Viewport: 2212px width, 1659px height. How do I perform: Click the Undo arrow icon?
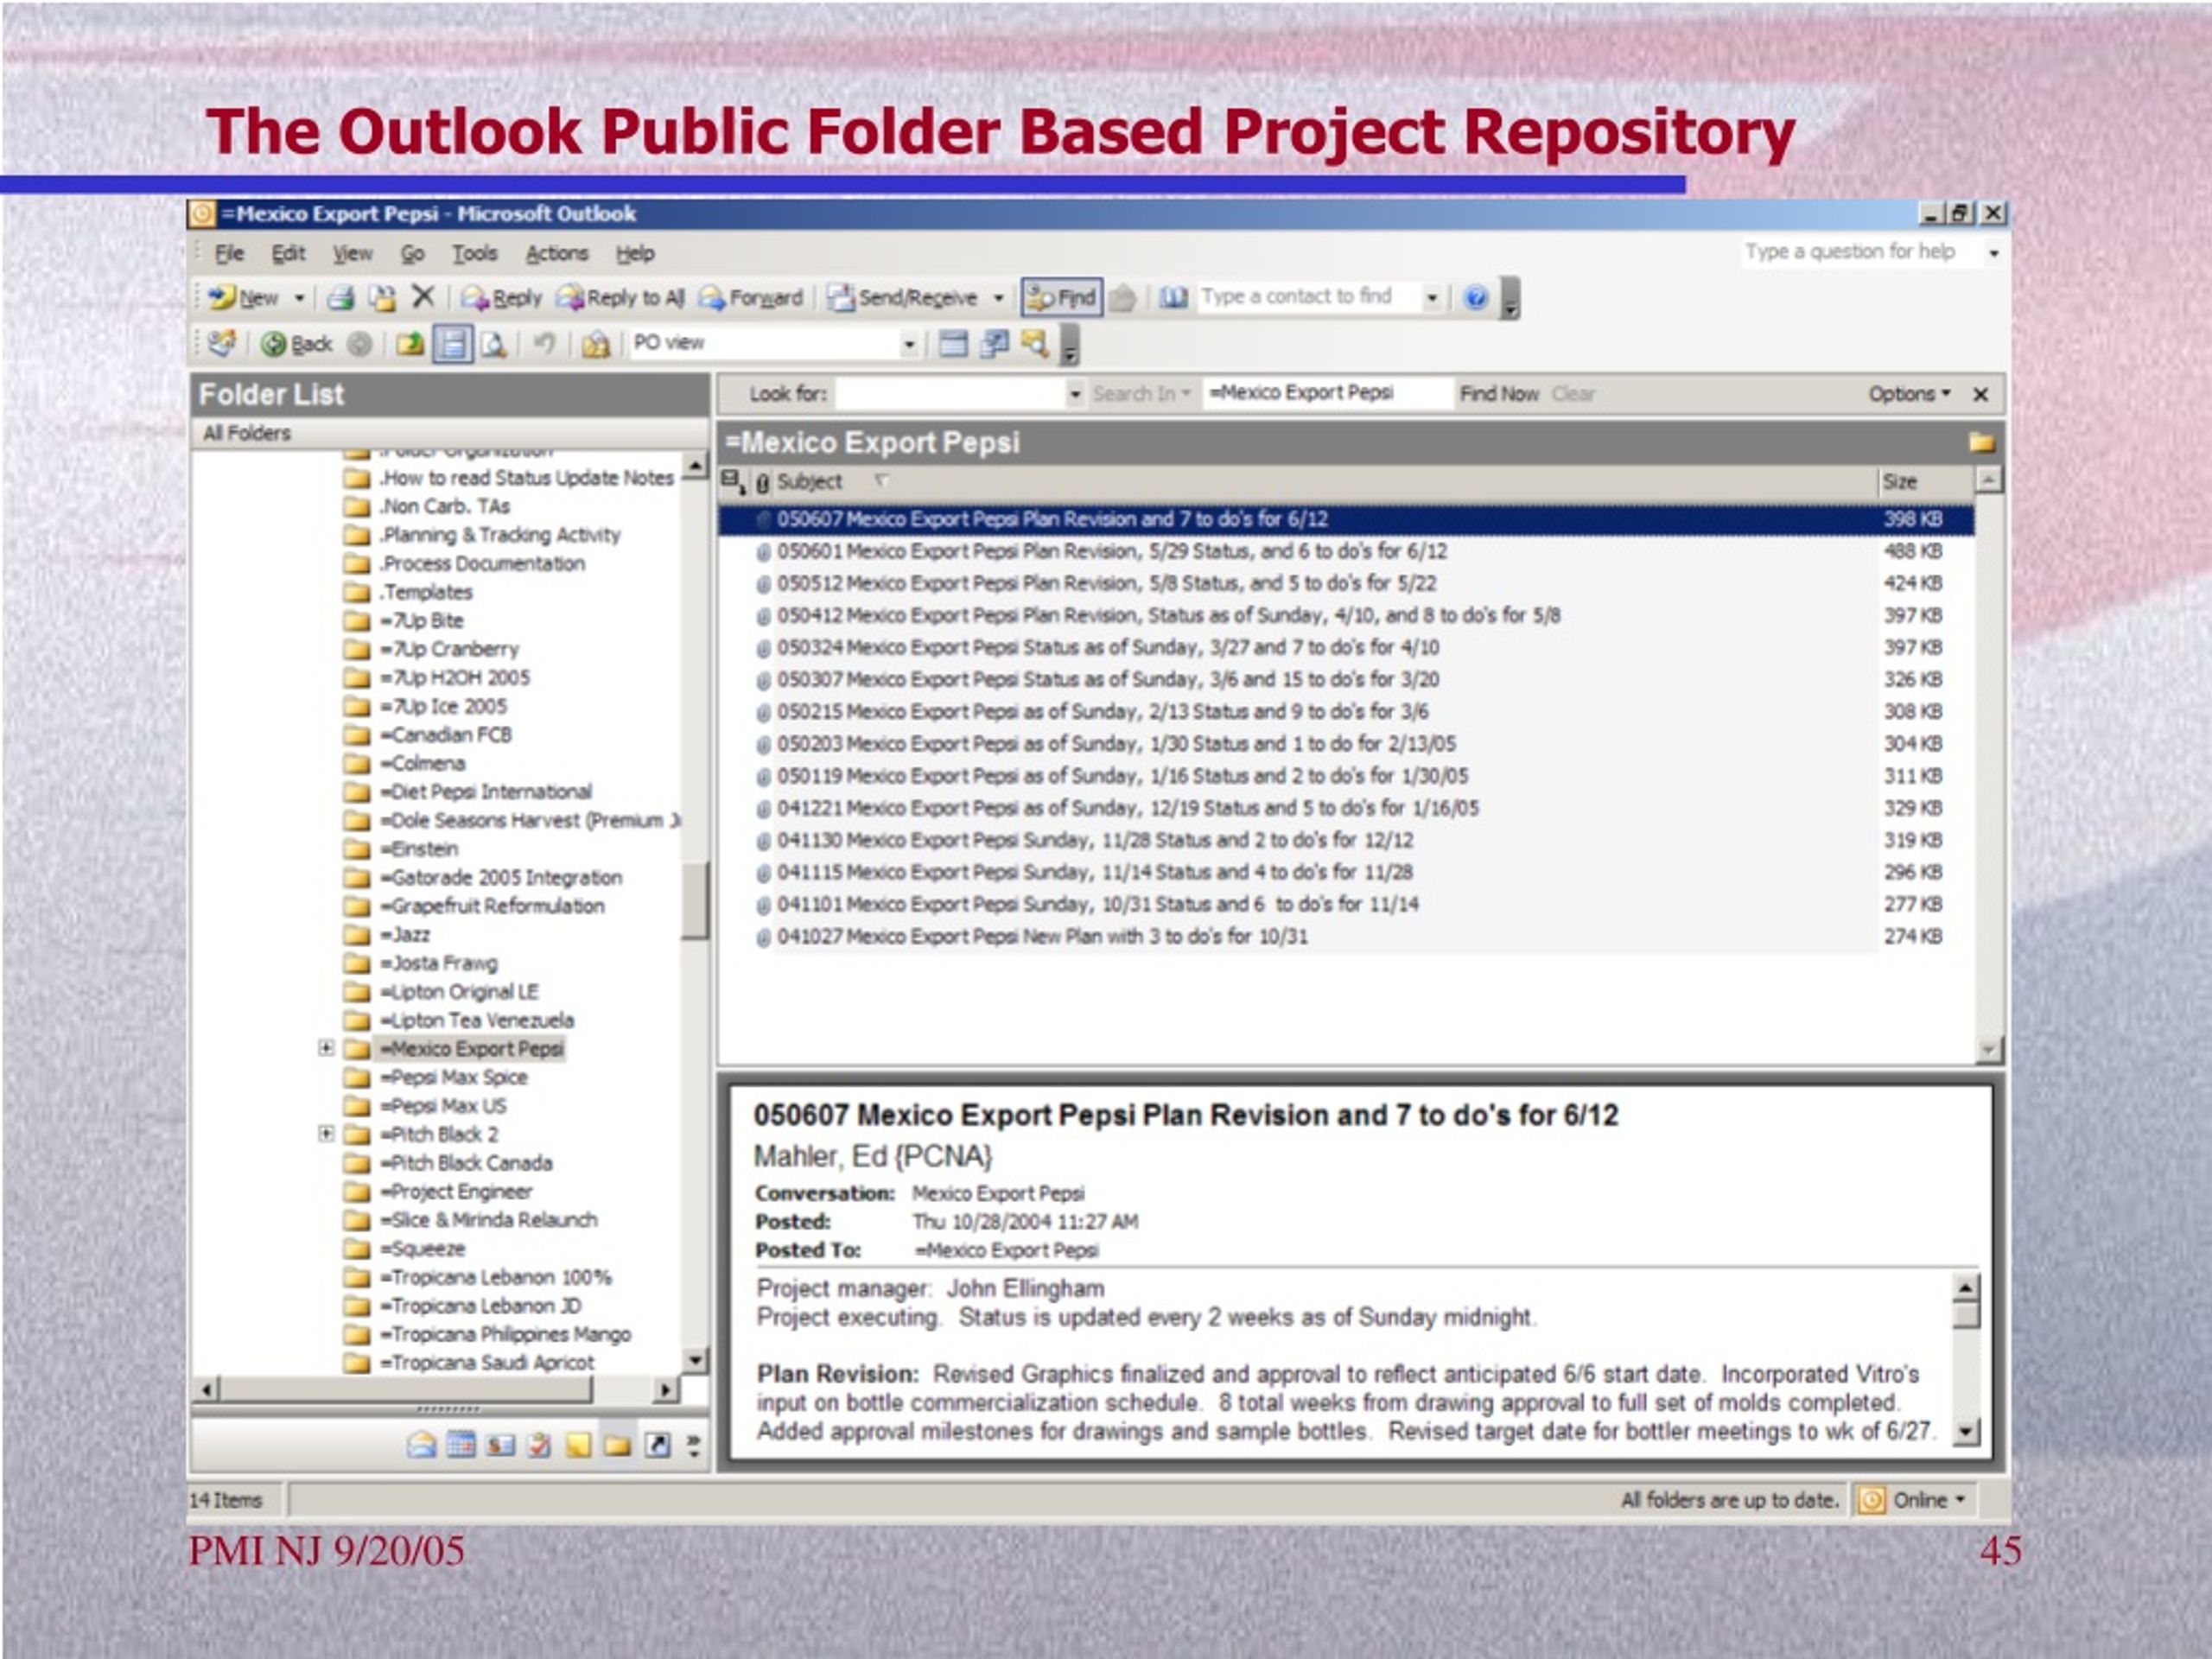coord(544,344)
